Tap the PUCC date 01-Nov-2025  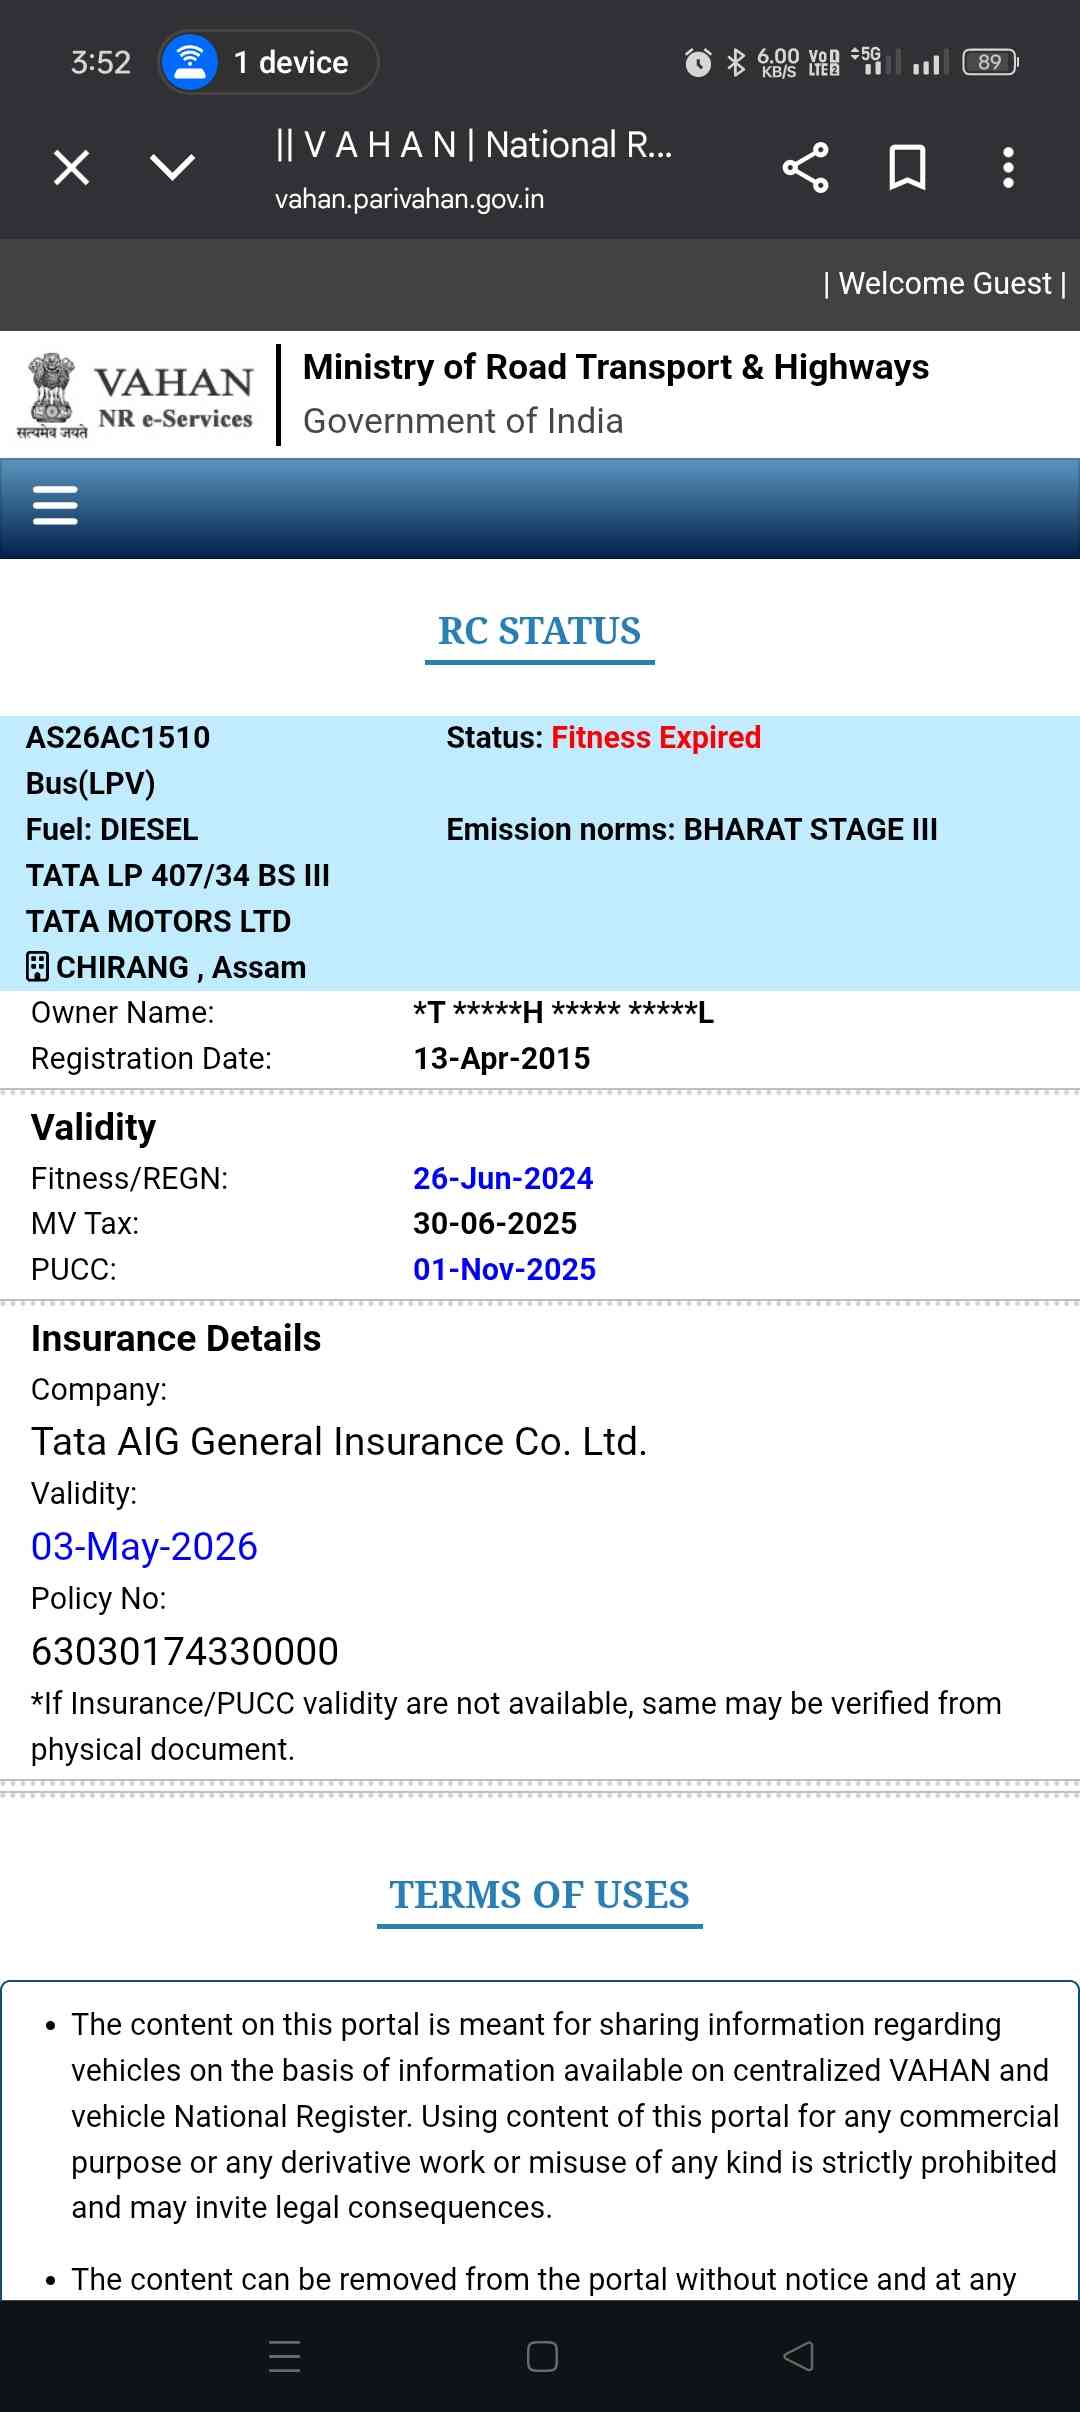pyautogui.click(x=504, y=1269)
